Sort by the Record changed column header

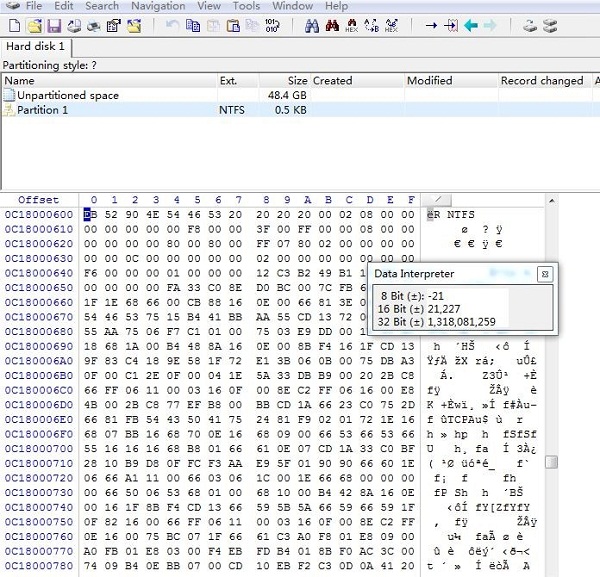[x=544, y=81]
